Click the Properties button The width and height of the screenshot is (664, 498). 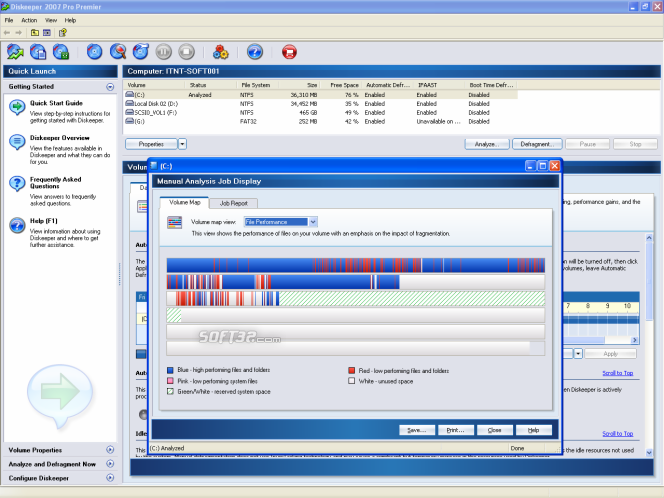(151, 144)
